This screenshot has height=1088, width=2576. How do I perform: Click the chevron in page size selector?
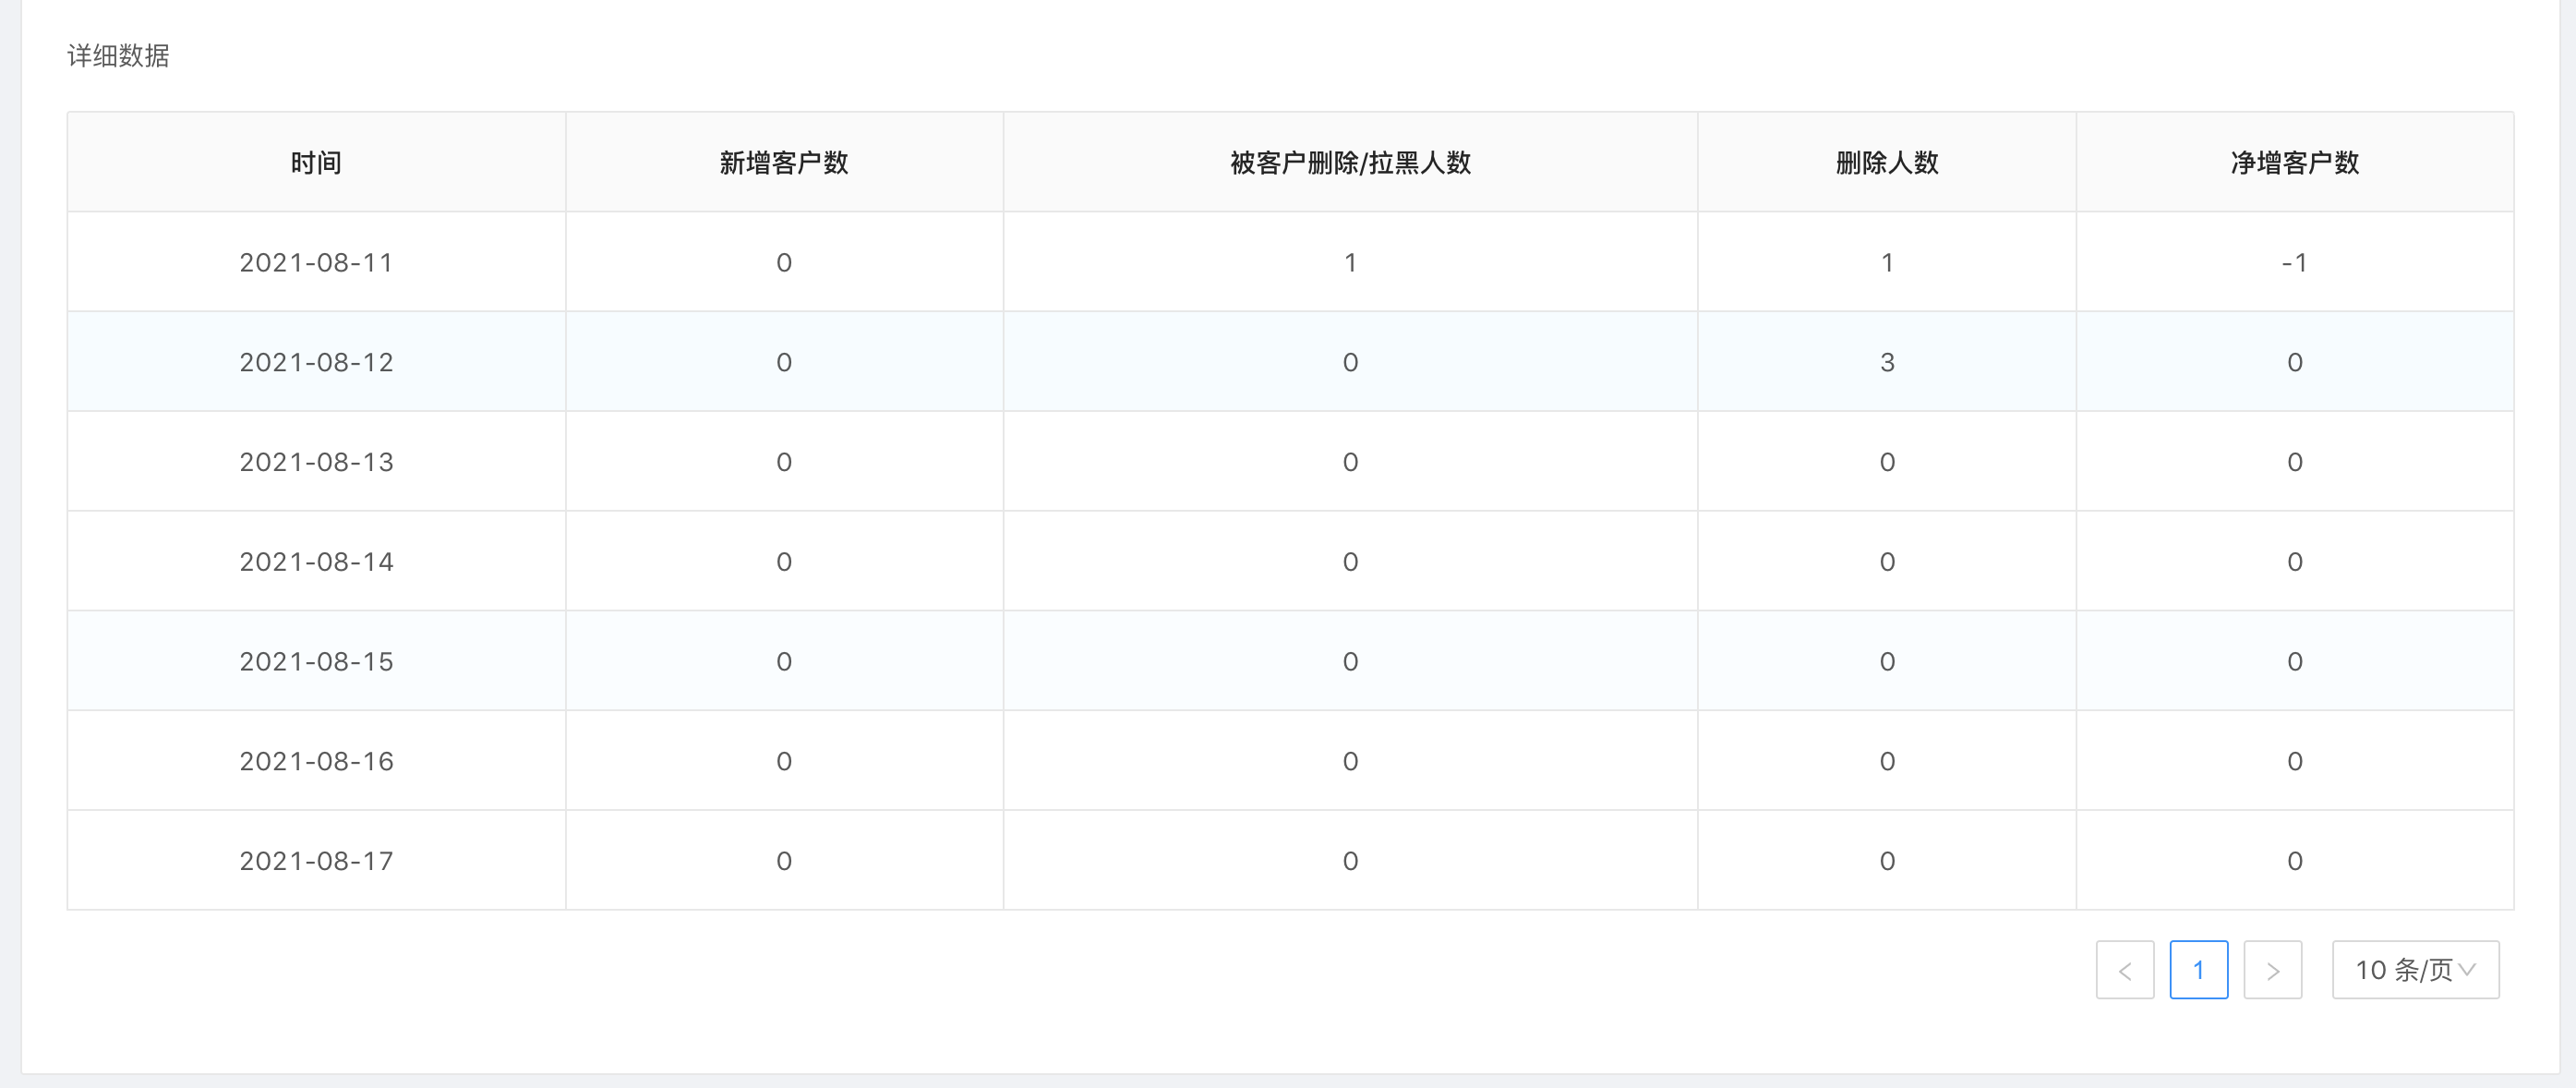[2468, 970]
